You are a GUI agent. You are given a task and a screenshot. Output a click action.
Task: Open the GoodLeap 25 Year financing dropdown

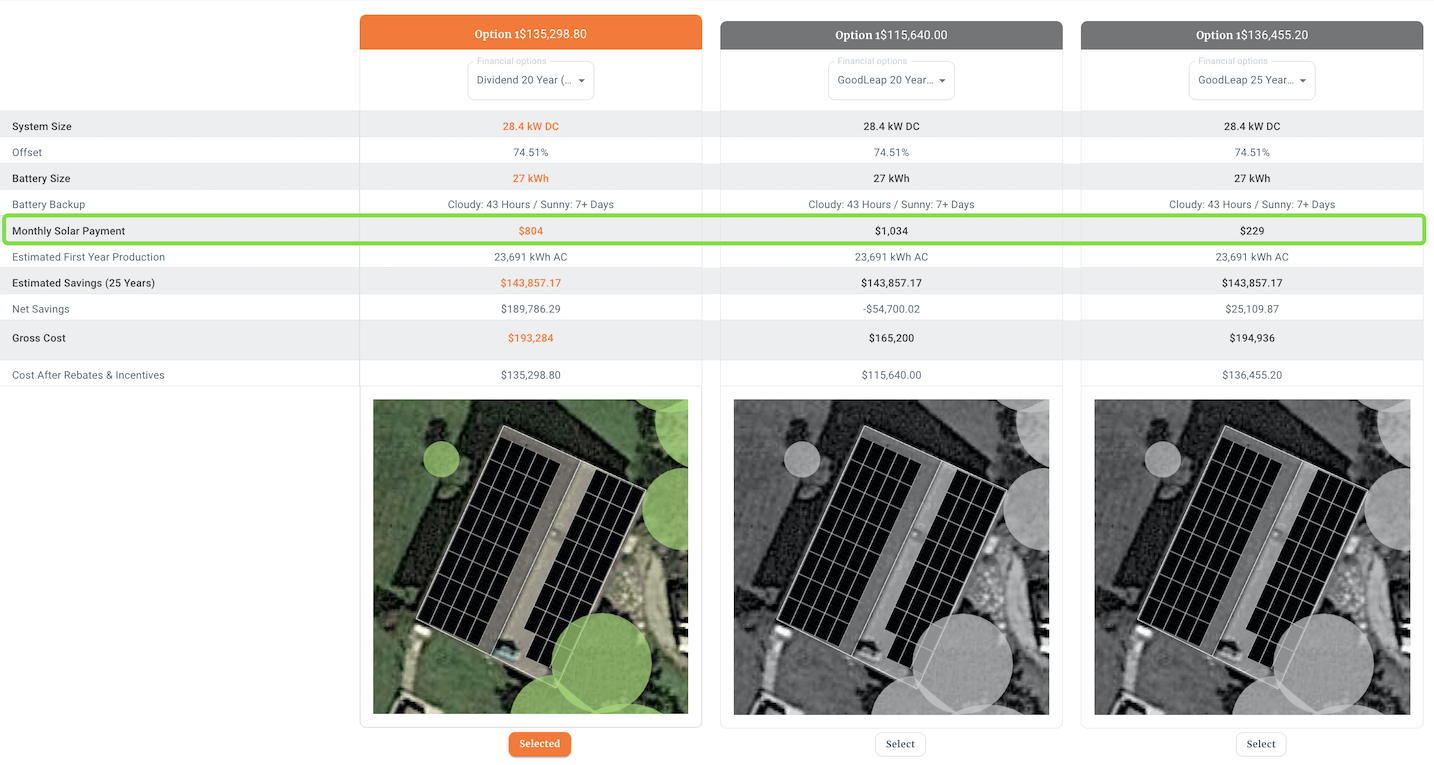(1251, 80)
